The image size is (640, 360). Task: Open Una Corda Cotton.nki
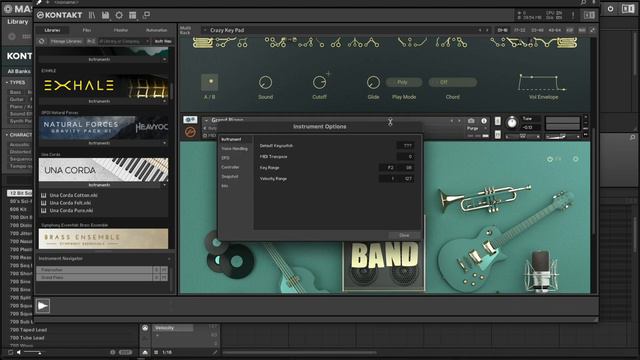click(73, 195)
